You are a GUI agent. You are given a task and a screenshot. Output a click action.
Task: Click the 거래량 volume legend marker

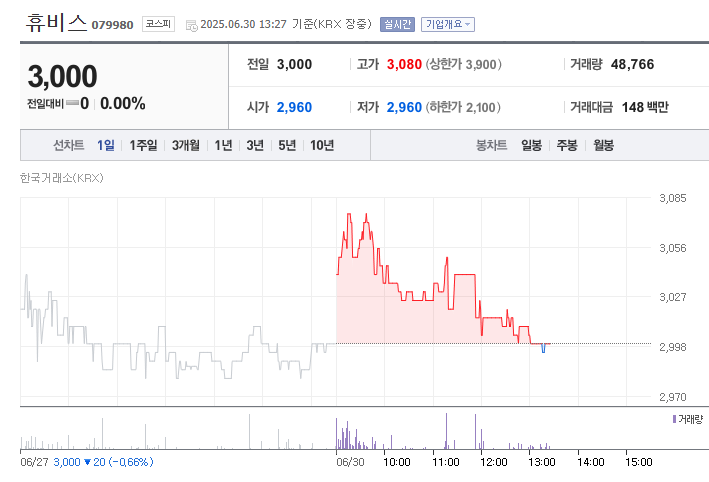click(x=674, y=419)
